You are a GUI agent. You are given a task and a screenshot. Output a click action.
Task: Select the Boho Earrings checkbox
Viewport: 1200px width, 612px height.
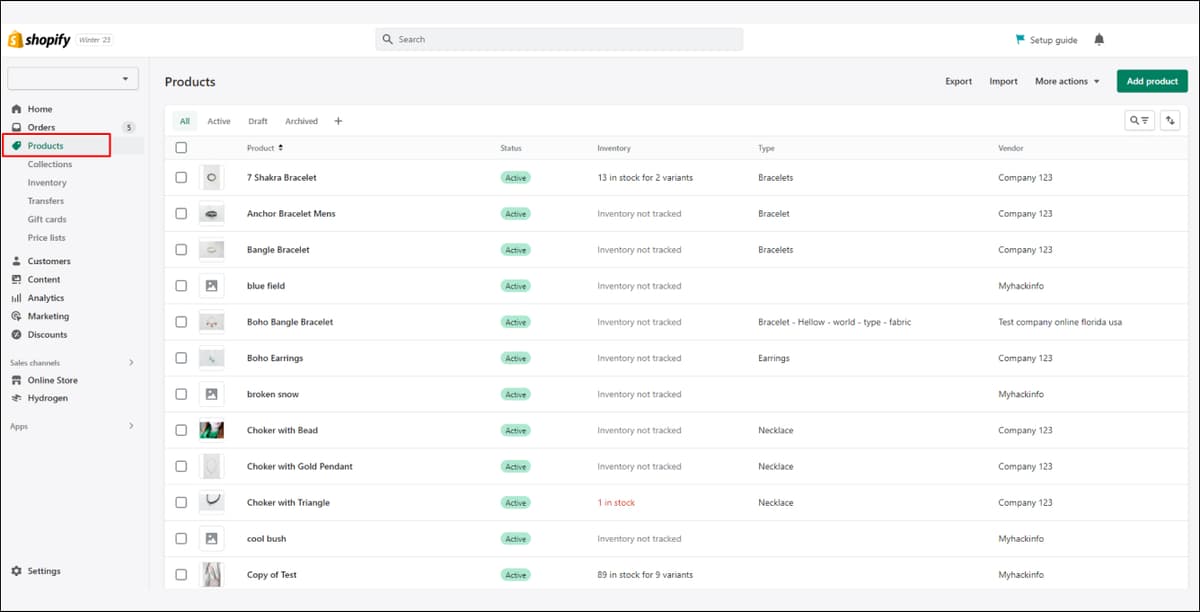pyautogui.click(x=181, y=358)
